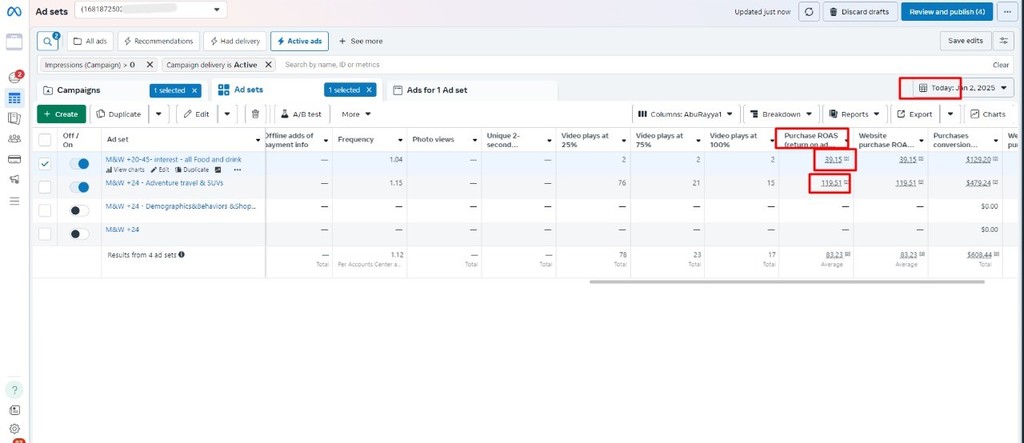Click the info icon beside Results from 4 ad sets
The width and height of the screenshot is (1024, 443).
(x=182, y=255)
